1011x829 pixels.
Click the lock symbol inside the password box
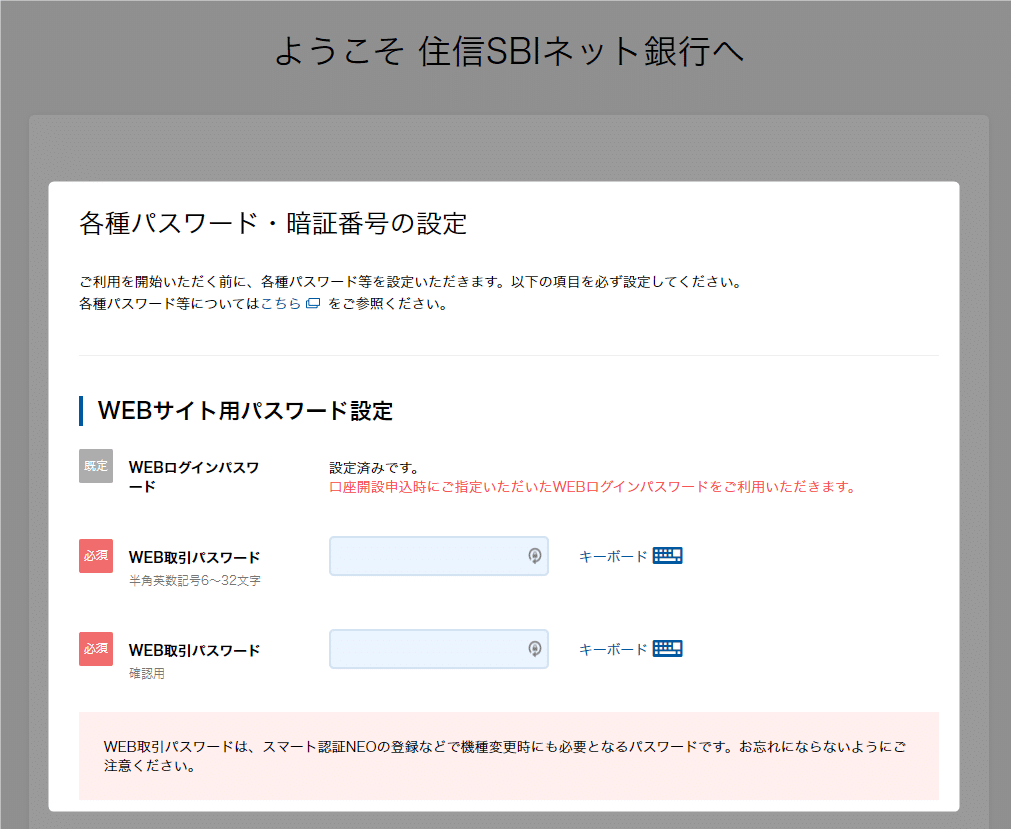coord(536,555)
